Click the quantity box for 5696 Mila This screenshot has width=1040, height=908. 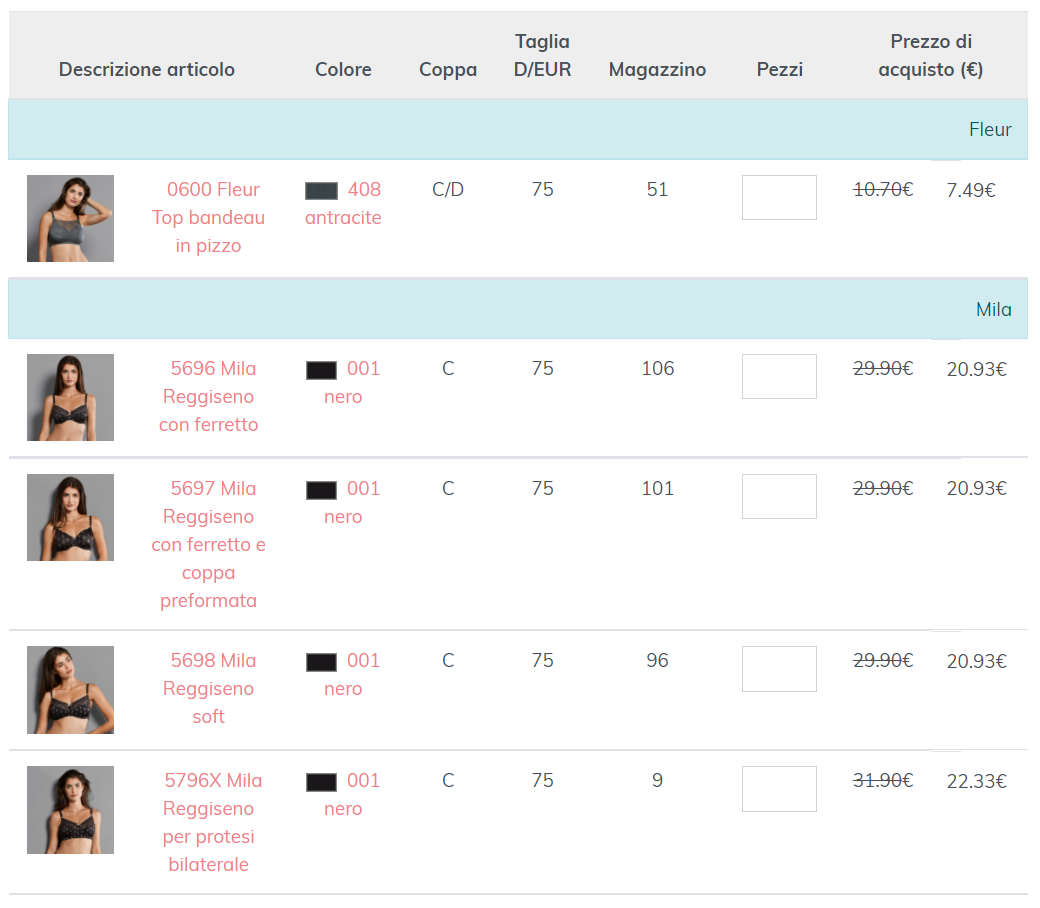(779, 376)
